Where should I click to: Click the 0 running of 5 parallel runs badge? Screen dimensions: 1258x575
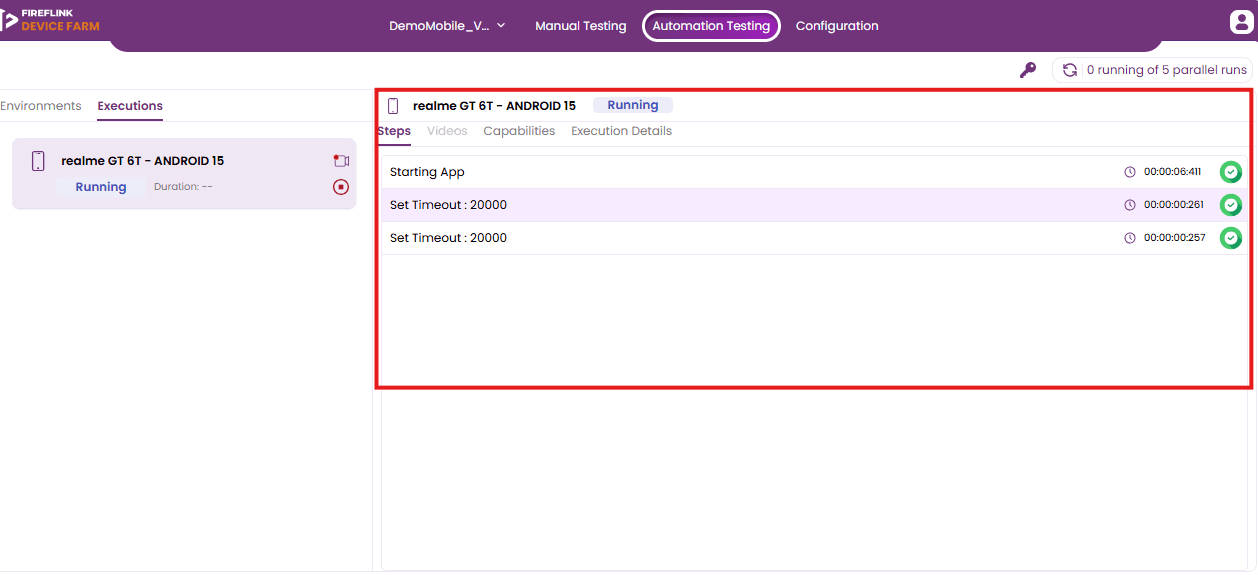1153,70
